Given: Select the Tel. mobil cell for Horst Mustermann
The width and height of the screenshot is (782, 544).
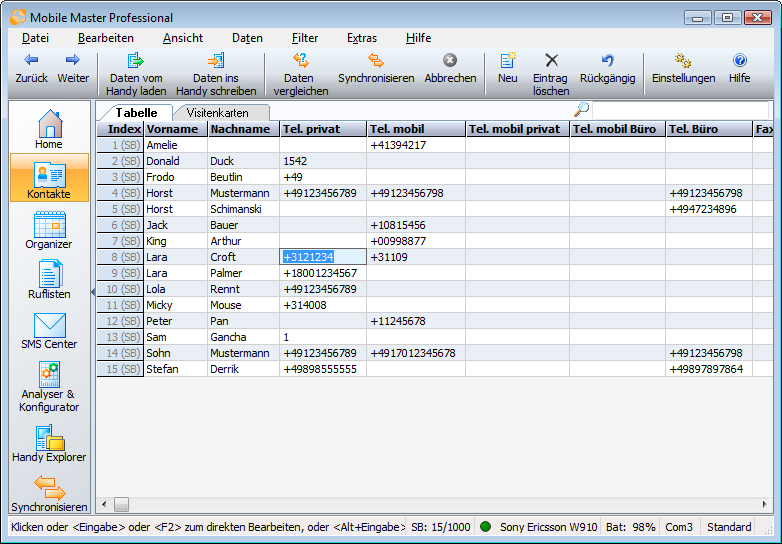Looking at the screenshot, I should [415, 193].
